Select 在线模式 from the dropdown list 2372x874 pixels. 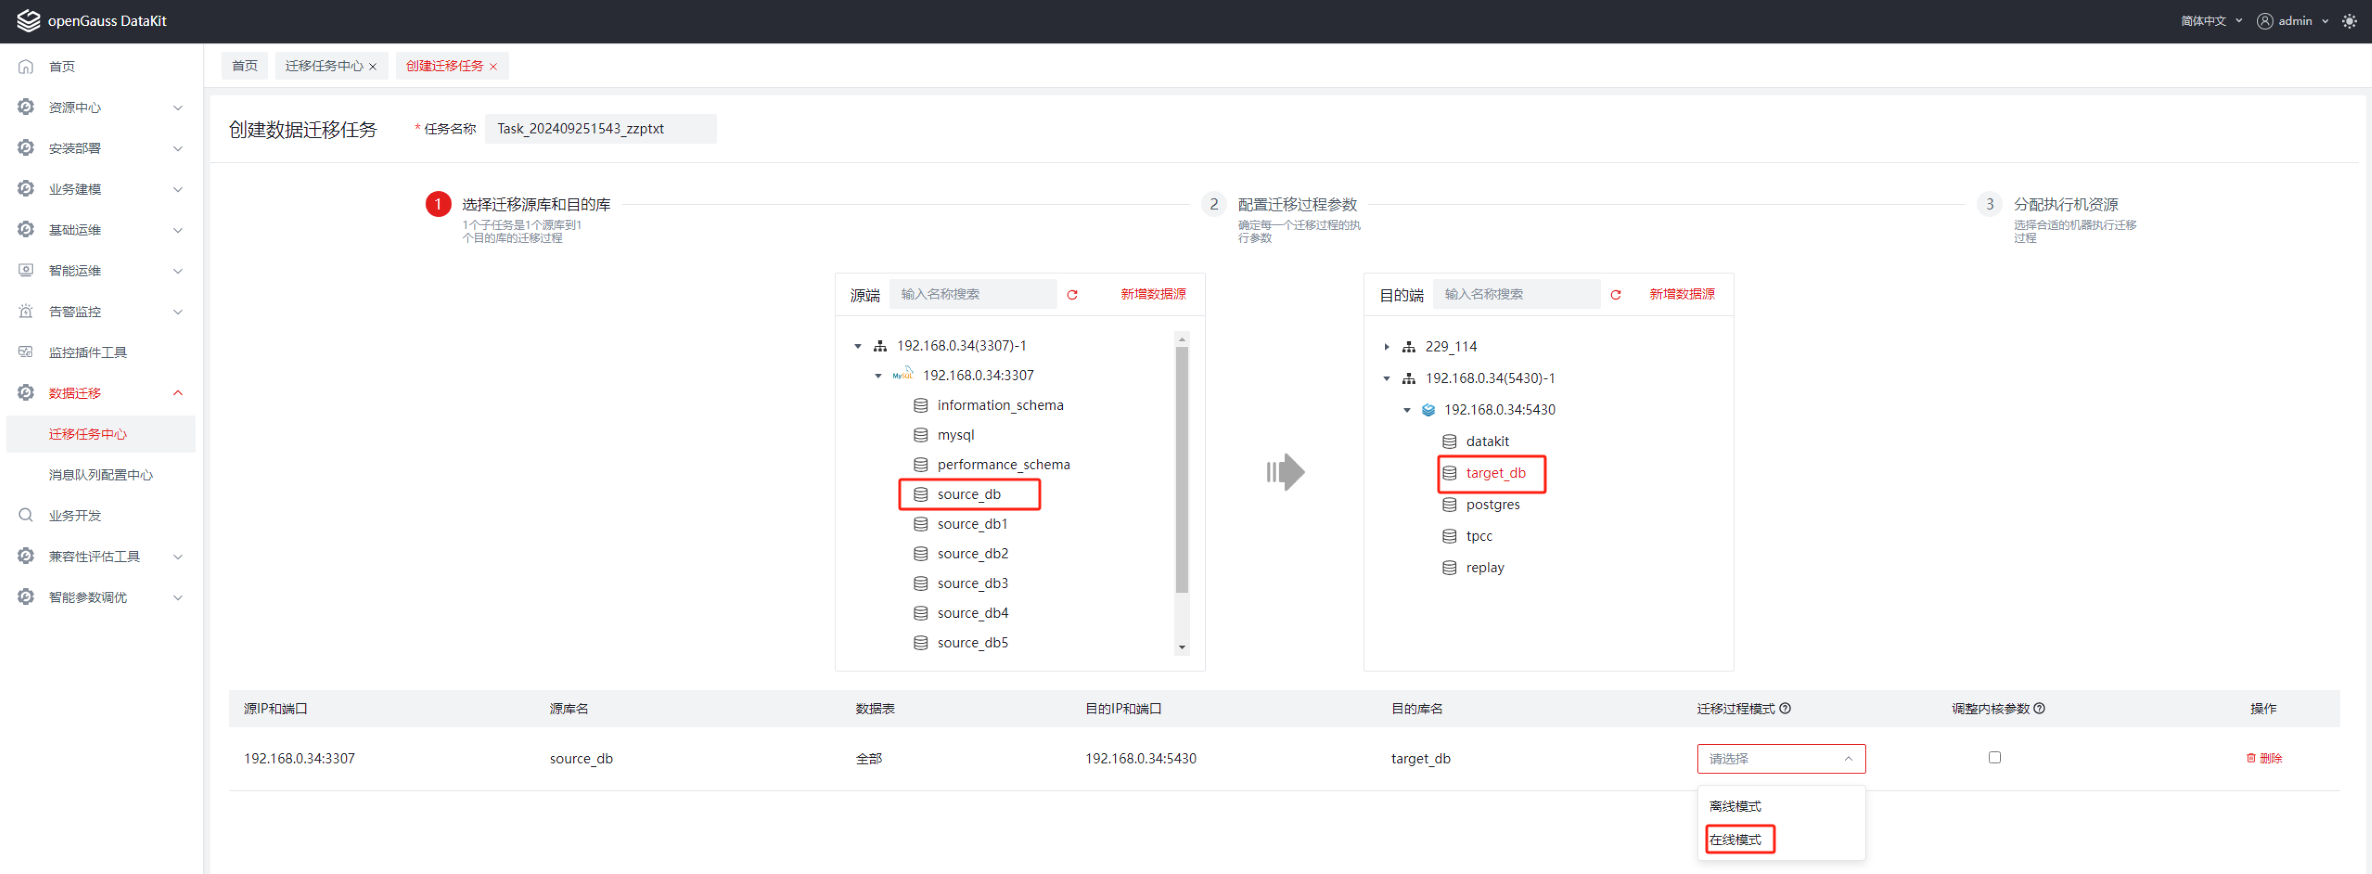[x=1736, y=840]
